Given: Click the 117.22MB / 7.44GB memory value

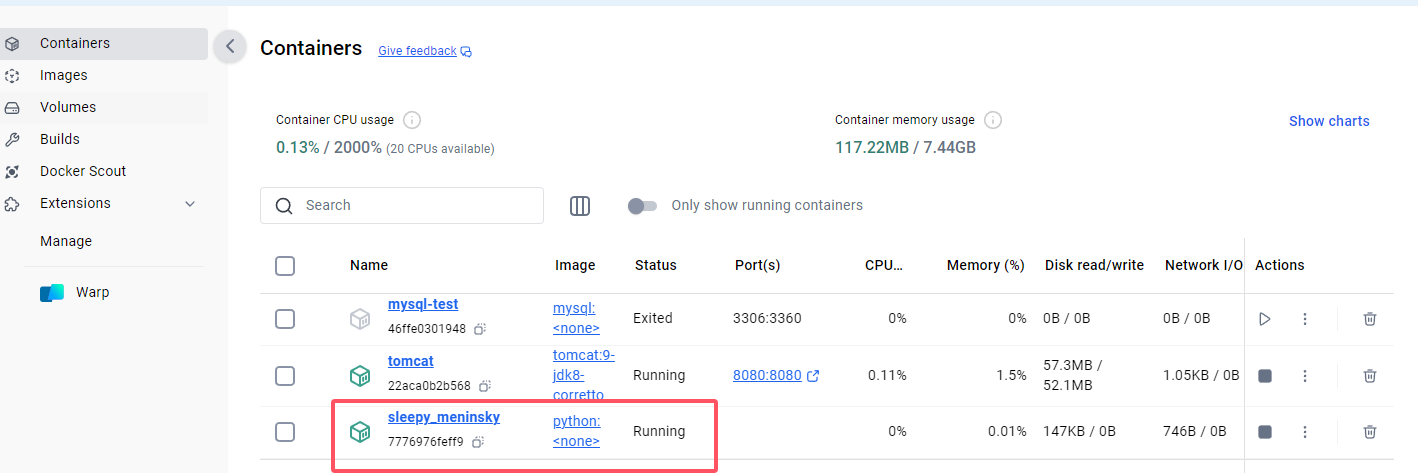Looking at the screenshot, I should point(905,147).
